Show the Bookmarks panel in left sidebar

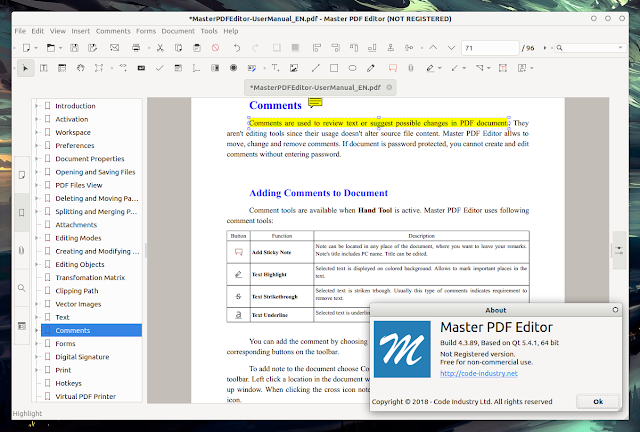tap(22, 212)
